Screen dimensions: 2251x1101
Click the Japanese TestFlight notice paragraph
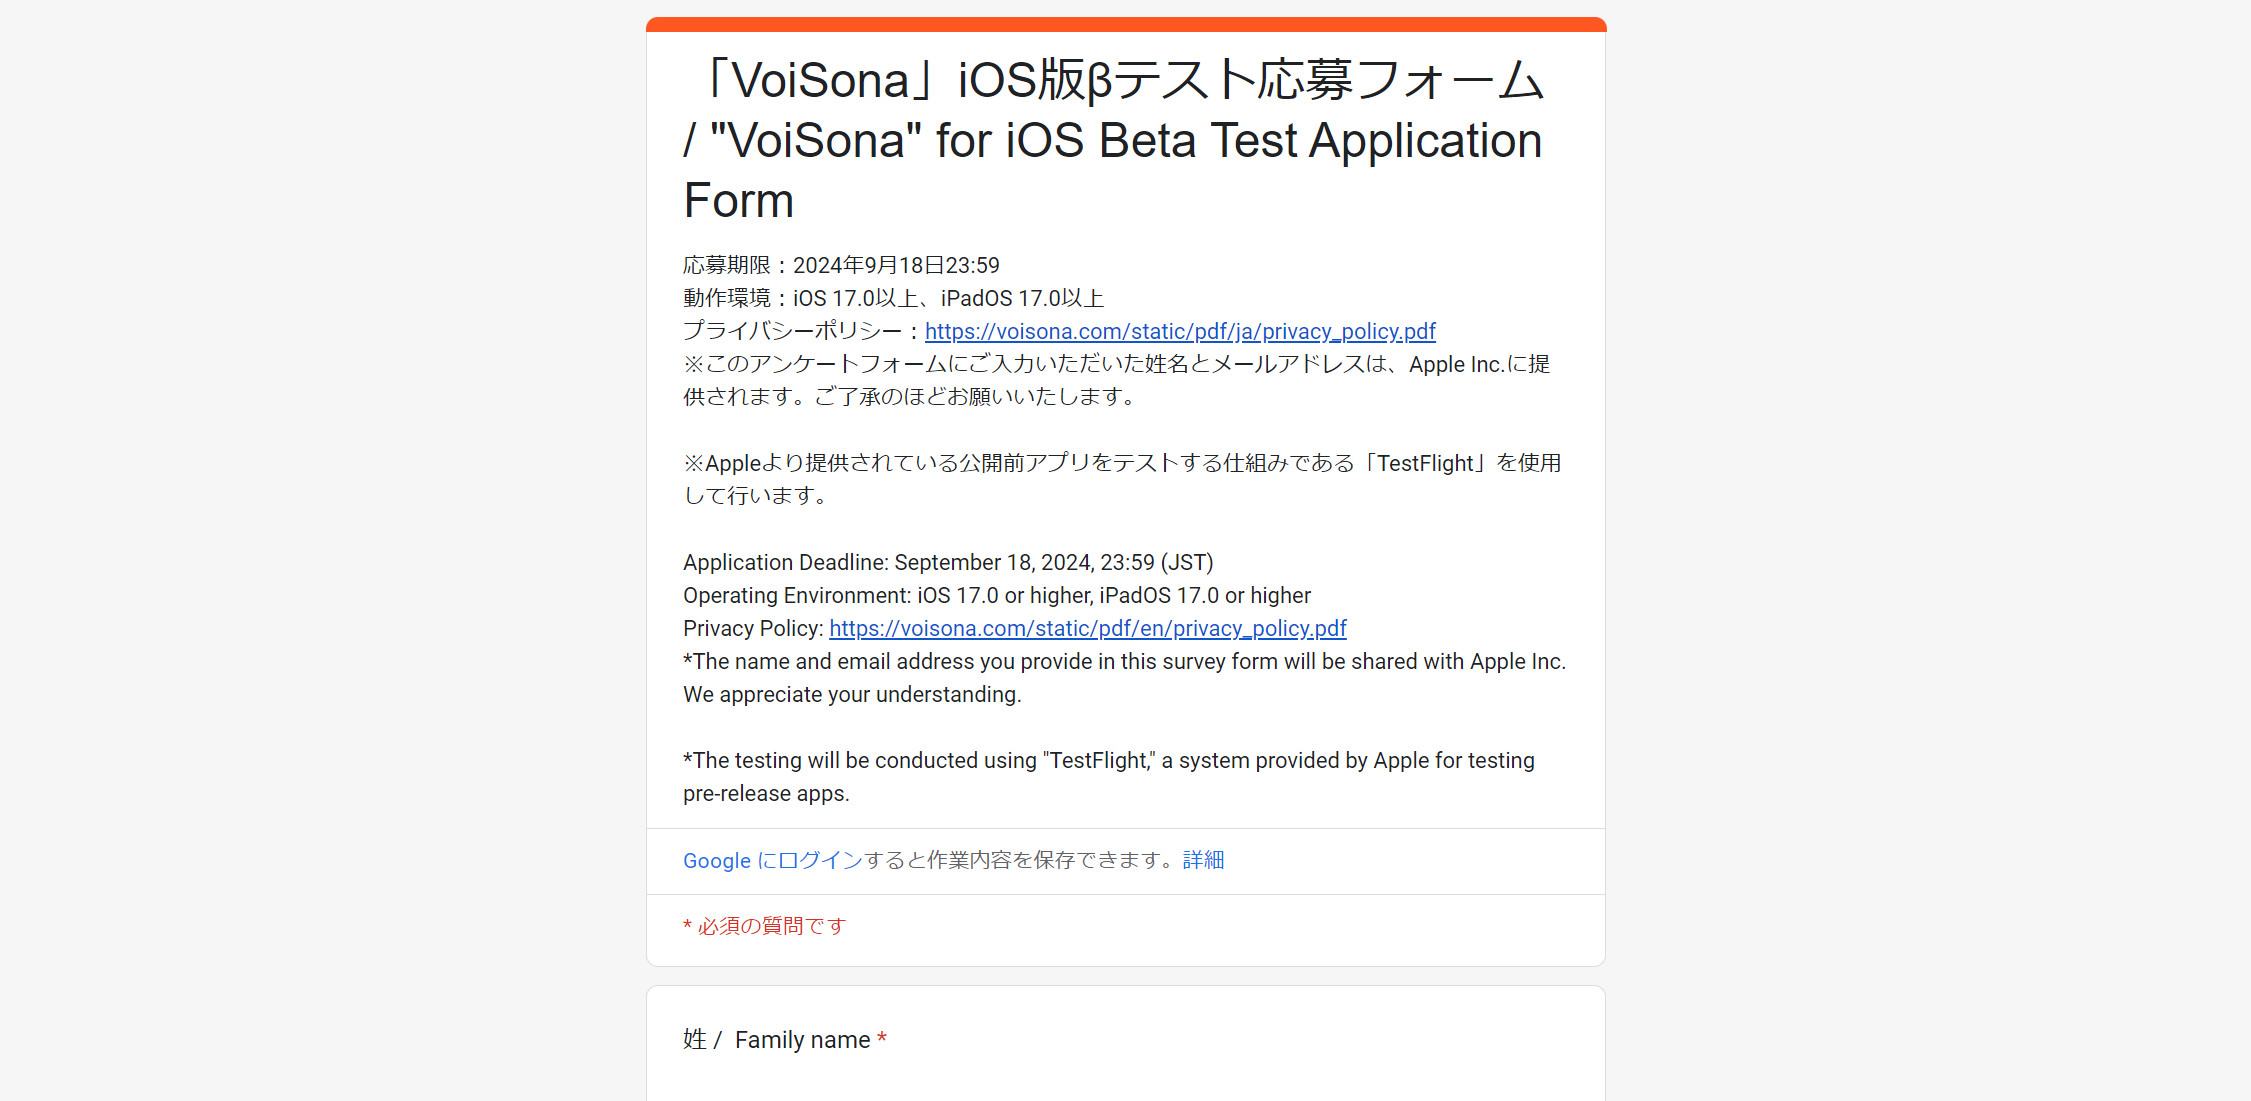click(1122, 479)
